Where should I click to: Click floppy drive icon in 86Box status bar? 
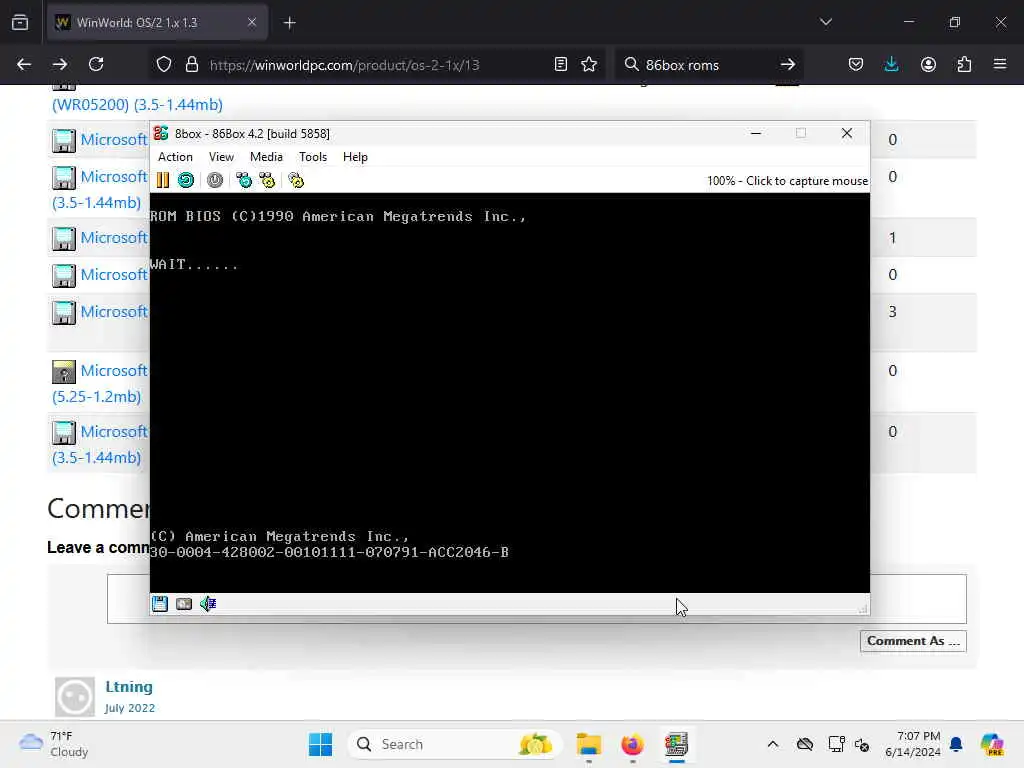click(160, 603)
